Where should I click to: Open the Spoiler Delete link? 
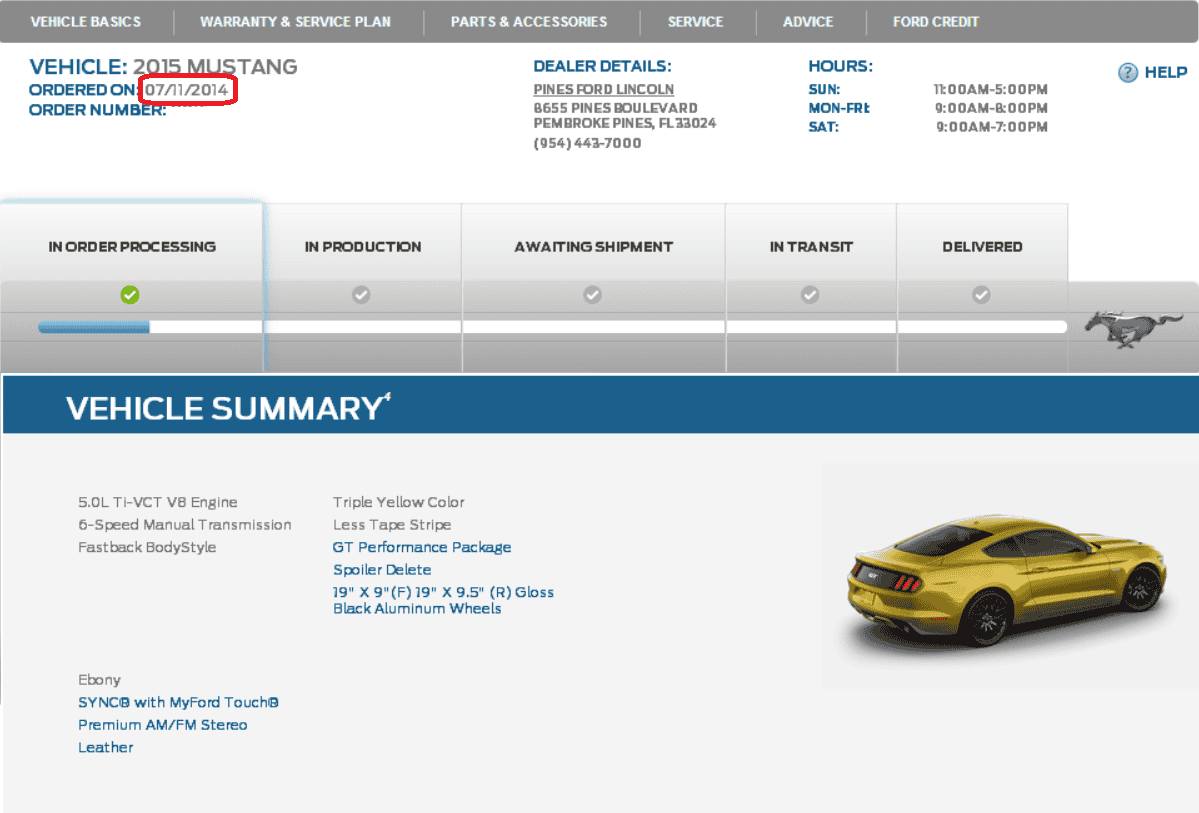click(382, 570)
